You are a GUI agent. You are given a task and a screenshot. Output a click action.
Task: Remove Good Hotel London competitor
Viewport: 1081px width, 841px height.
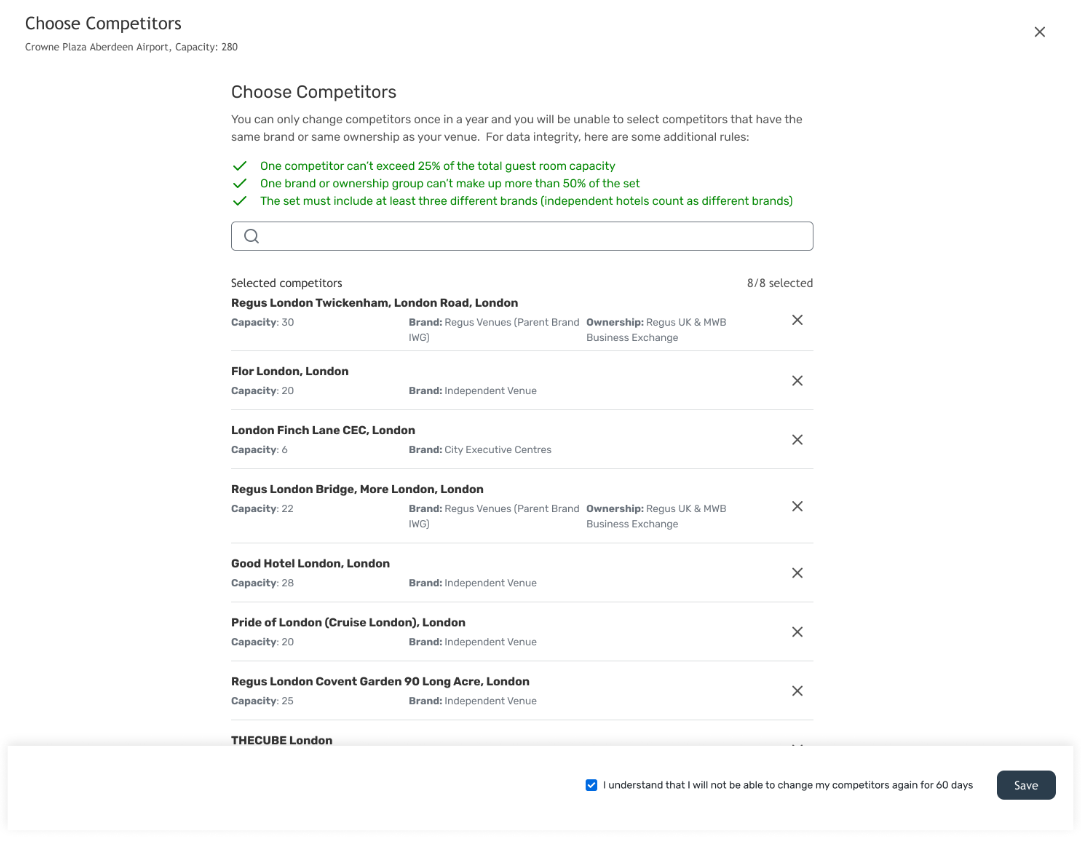(797, 573)
